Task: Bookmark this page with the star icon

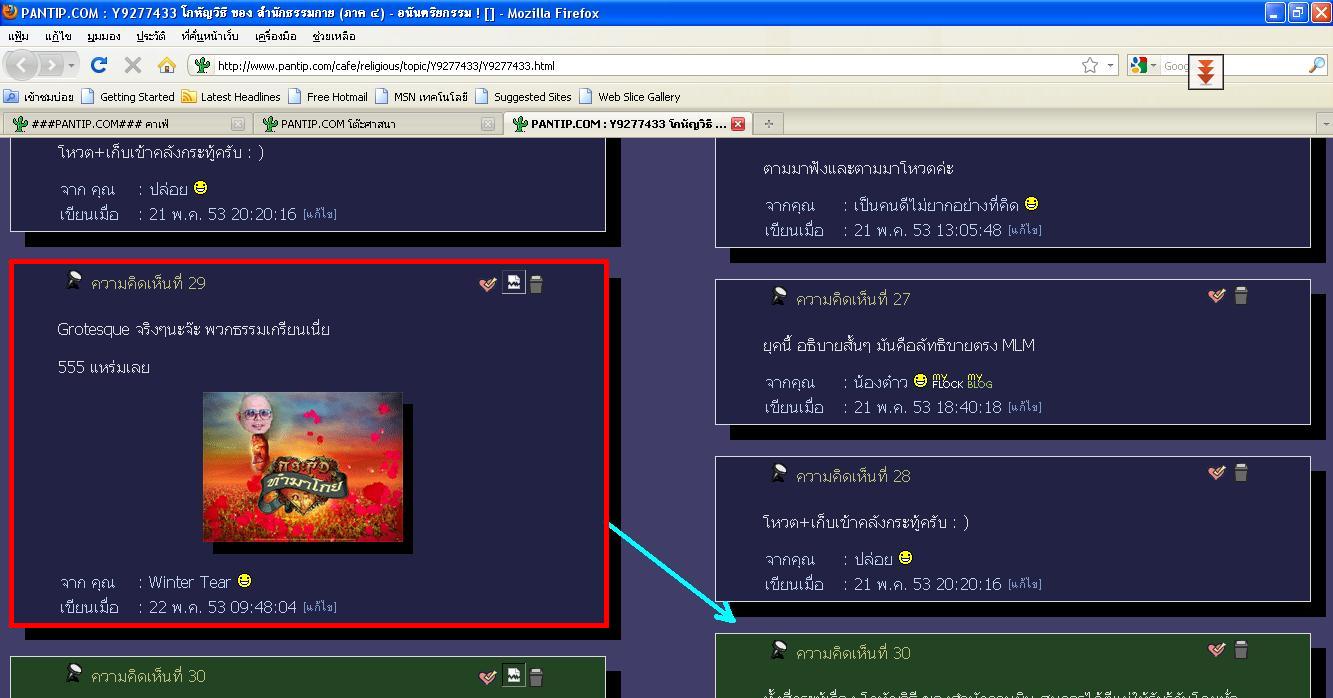Action: point(1090,65)
